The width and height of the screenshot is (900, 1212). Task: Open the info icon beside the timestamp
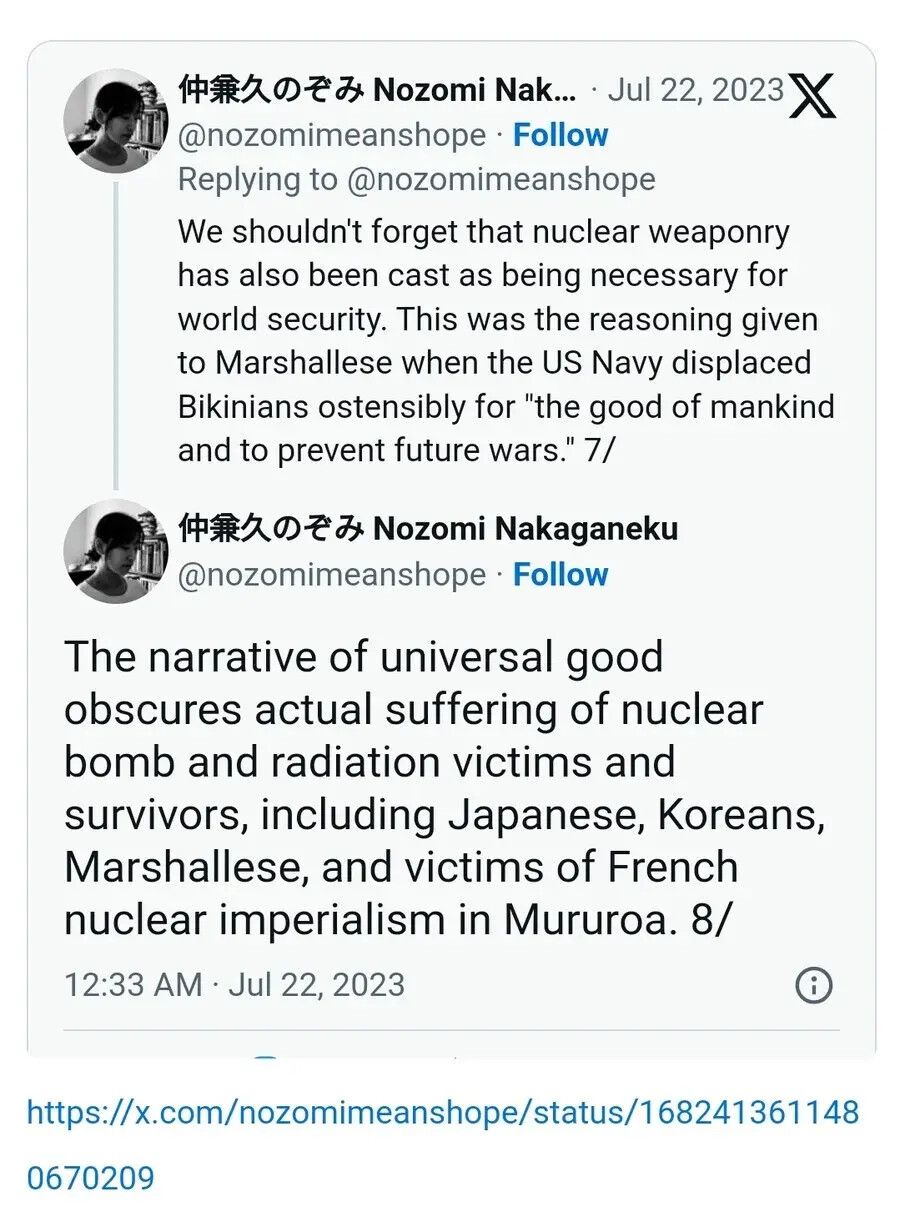coord(814,985)
